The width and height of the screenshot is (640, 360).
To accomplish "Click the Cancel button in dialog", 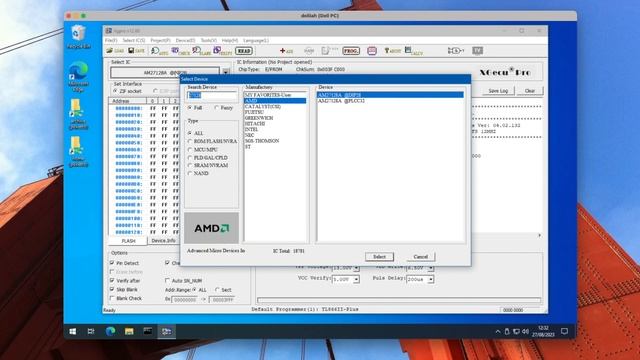I will point(421,257).
